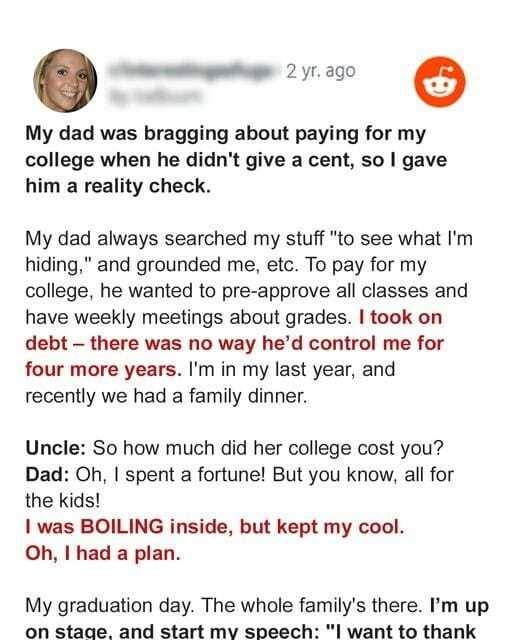
Task: Click the text "the kids!"
Action: pyautogui.click(x=62, y=500)
